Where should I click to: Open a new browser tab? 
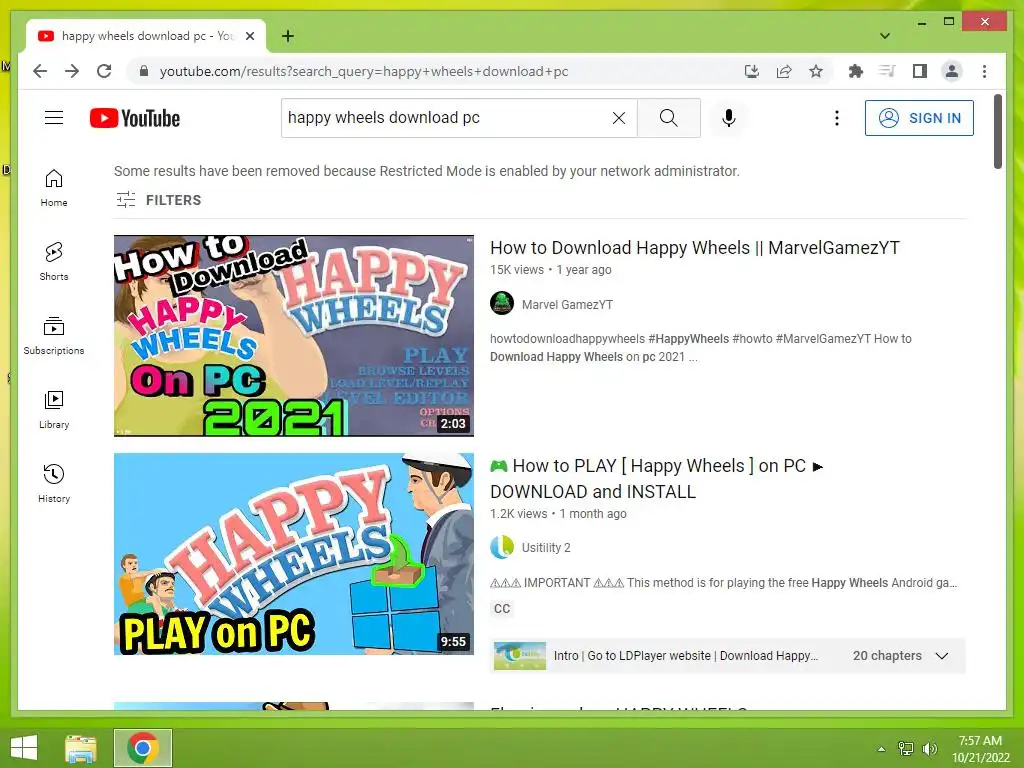pyautogui.click(x=287, y=36)
